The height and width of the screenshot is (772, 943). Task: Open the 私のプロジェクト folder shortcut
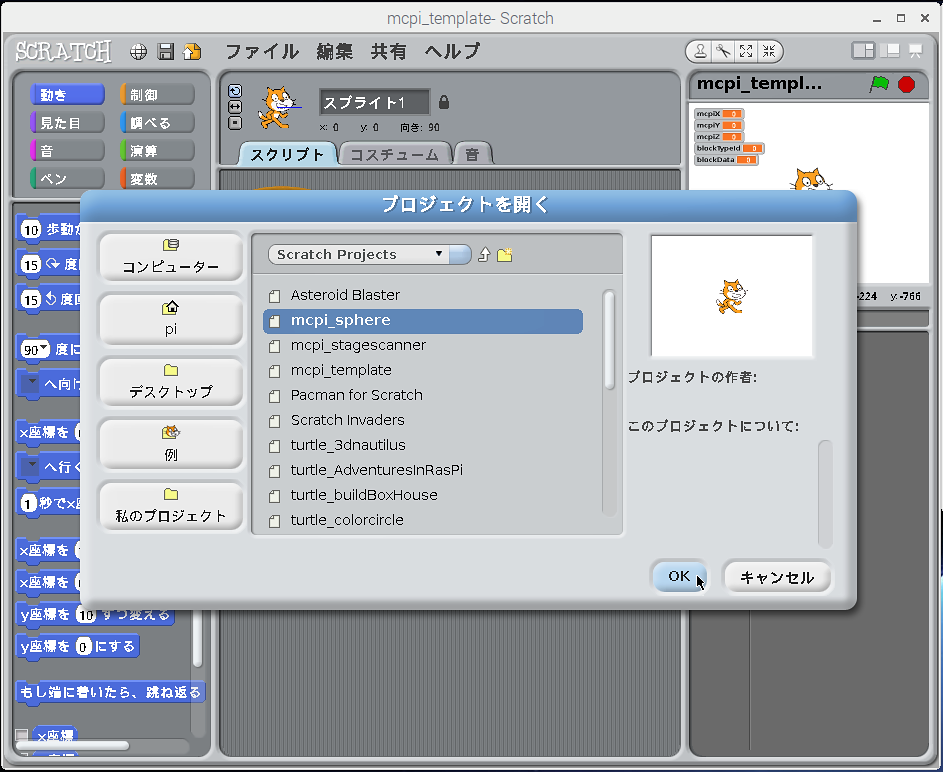pos(171,506)
